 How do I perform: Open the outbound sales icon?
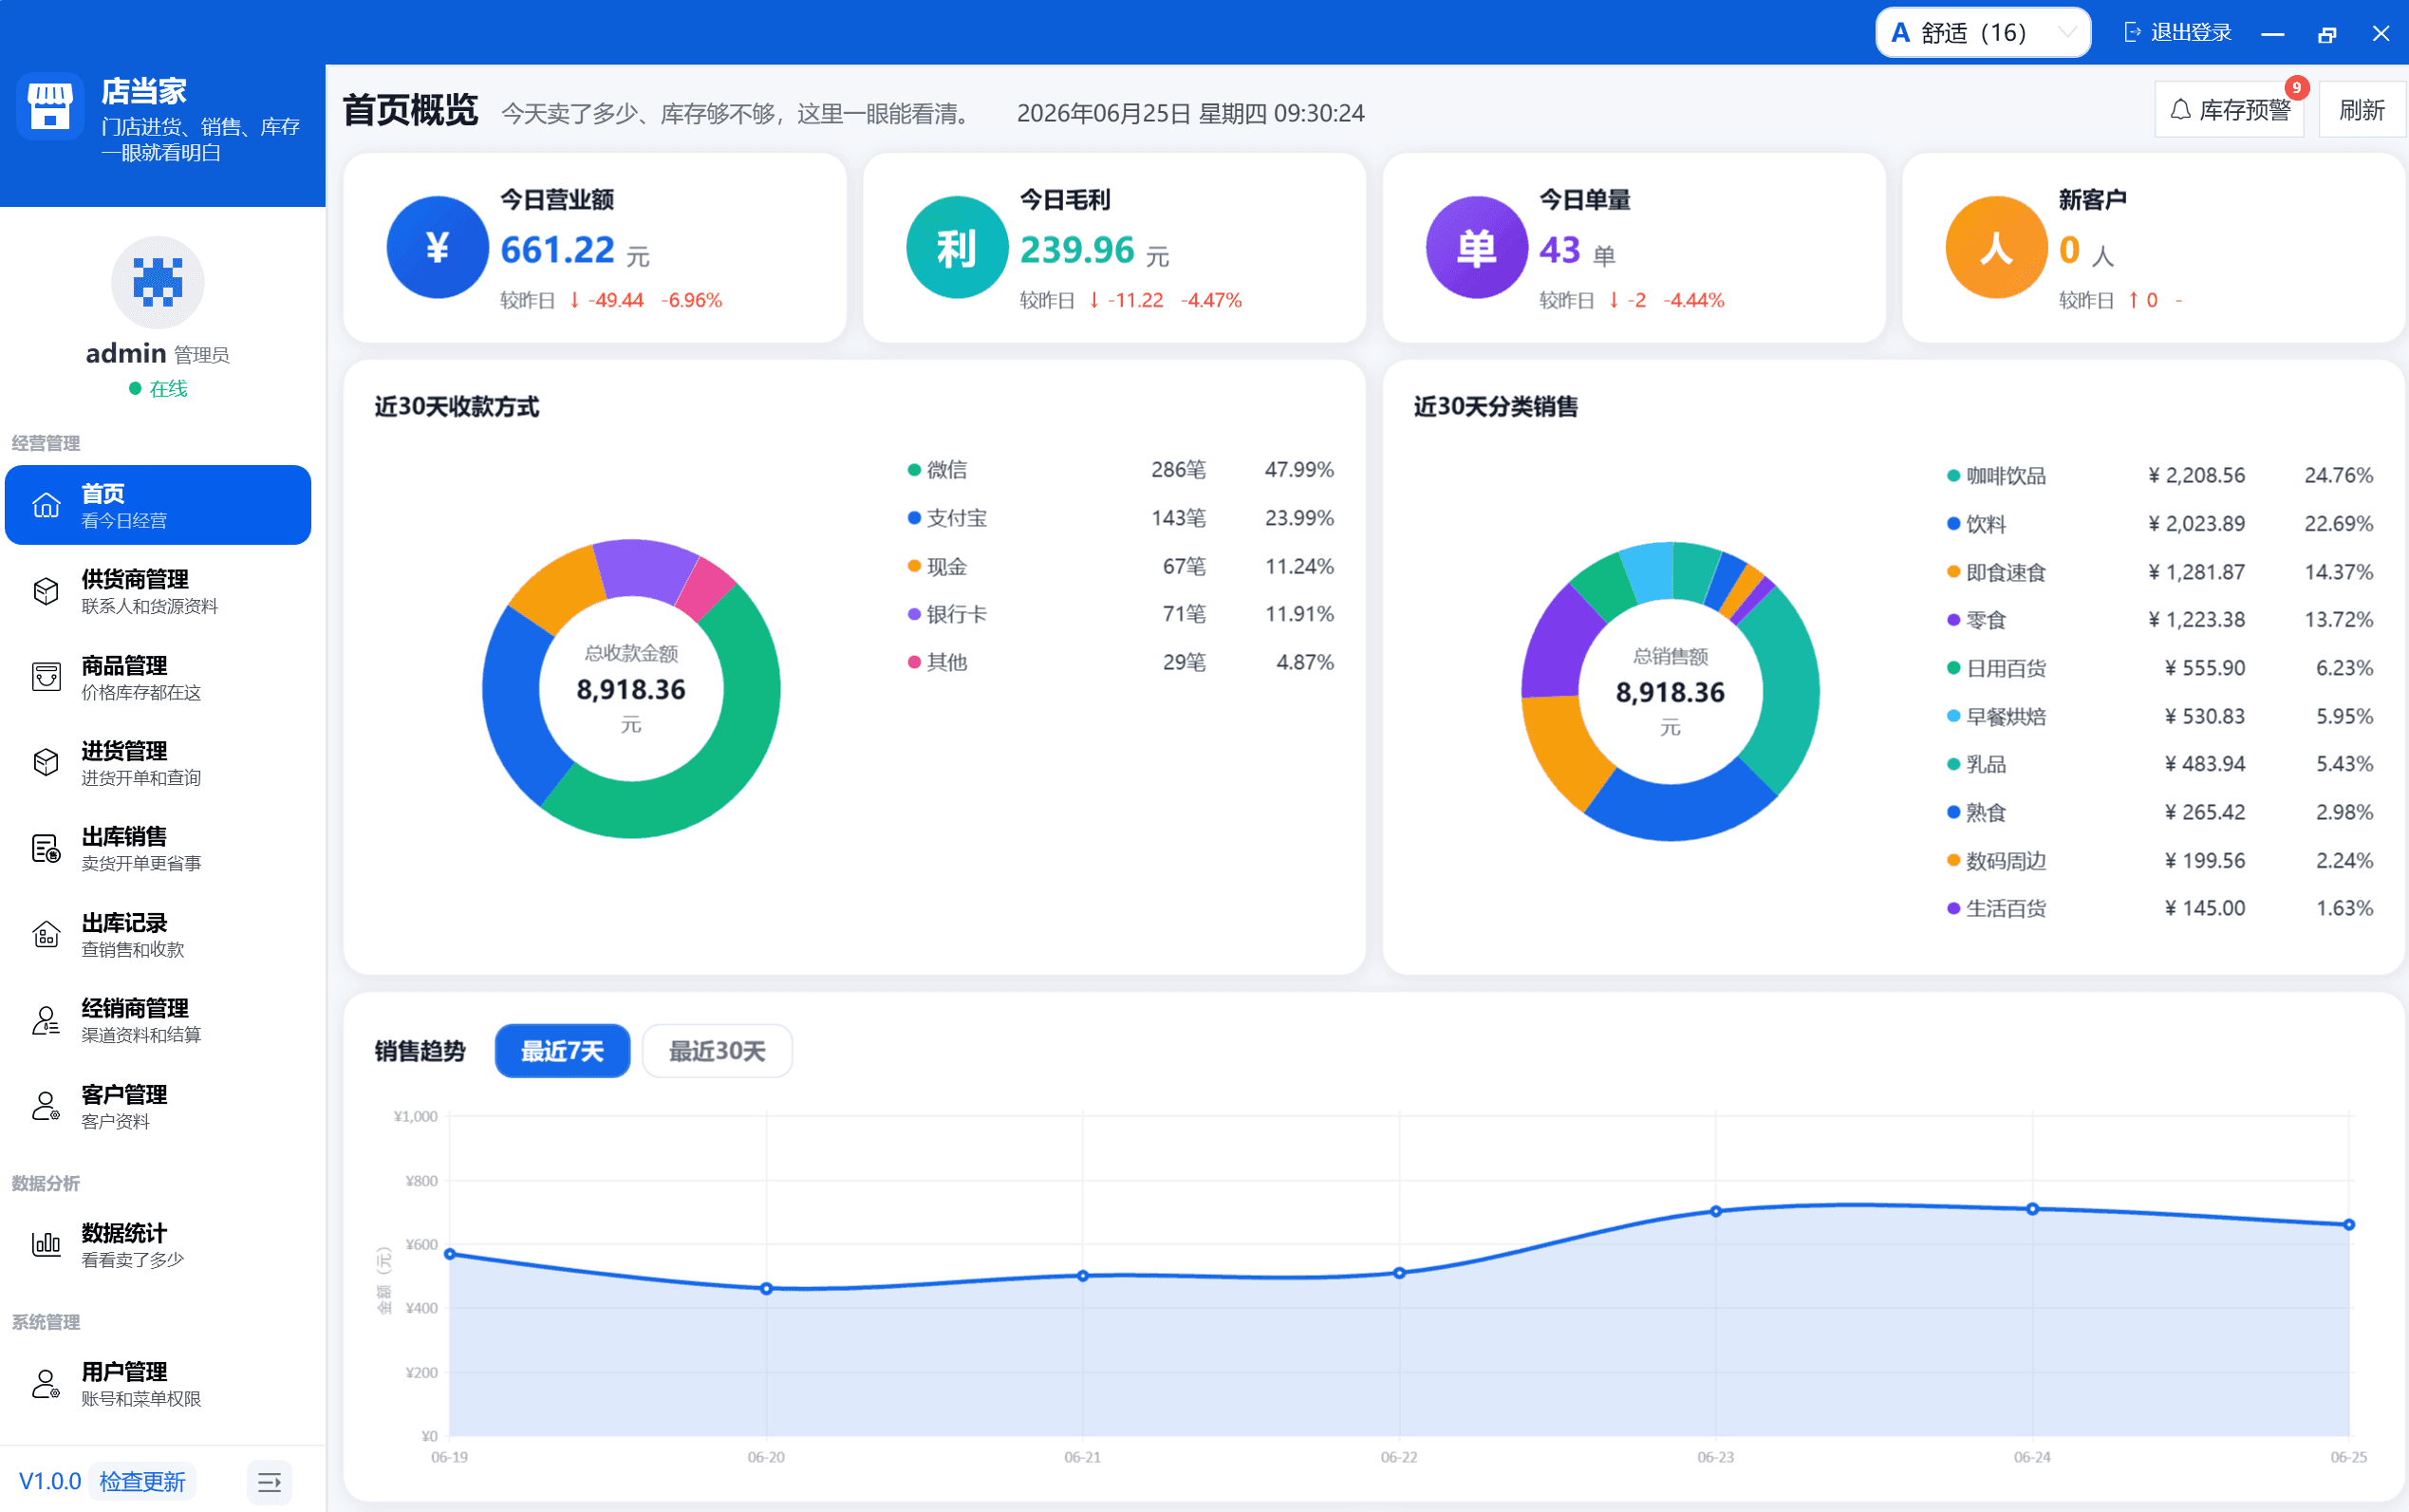point(46,848)
